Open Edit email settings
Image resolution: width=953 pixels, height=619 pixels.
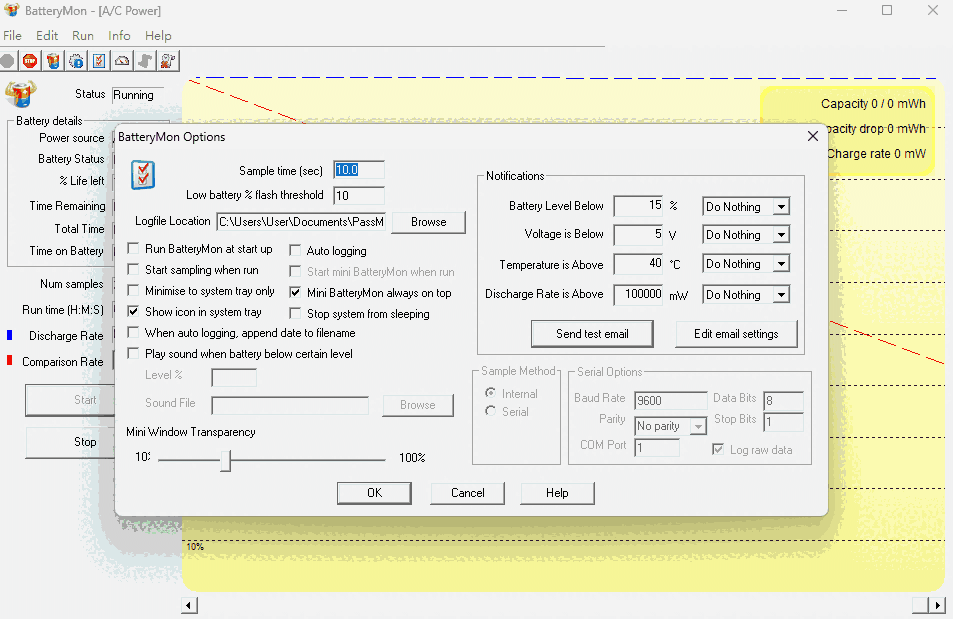[736, 334]
